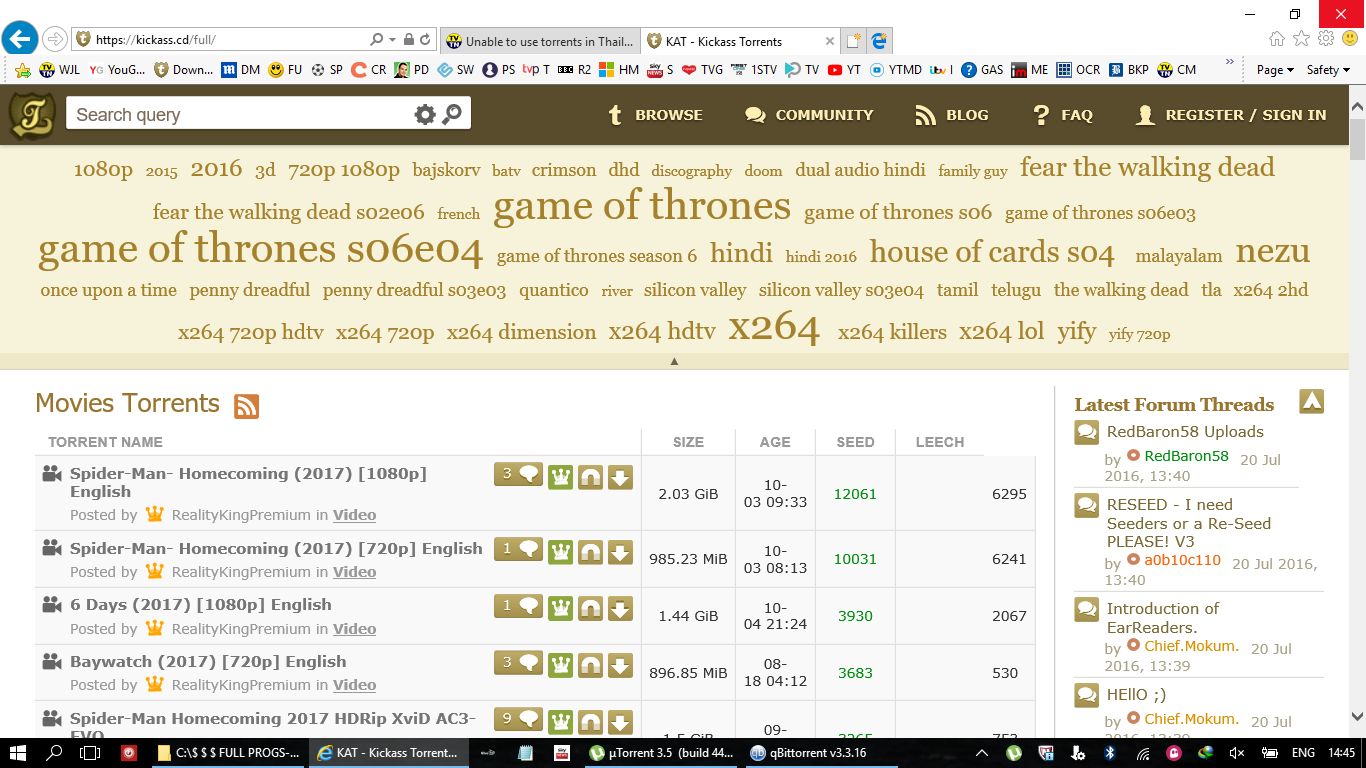Click the YT bookmark in favorites bar
1366x768 pixels.
click(x=844, y=70)
